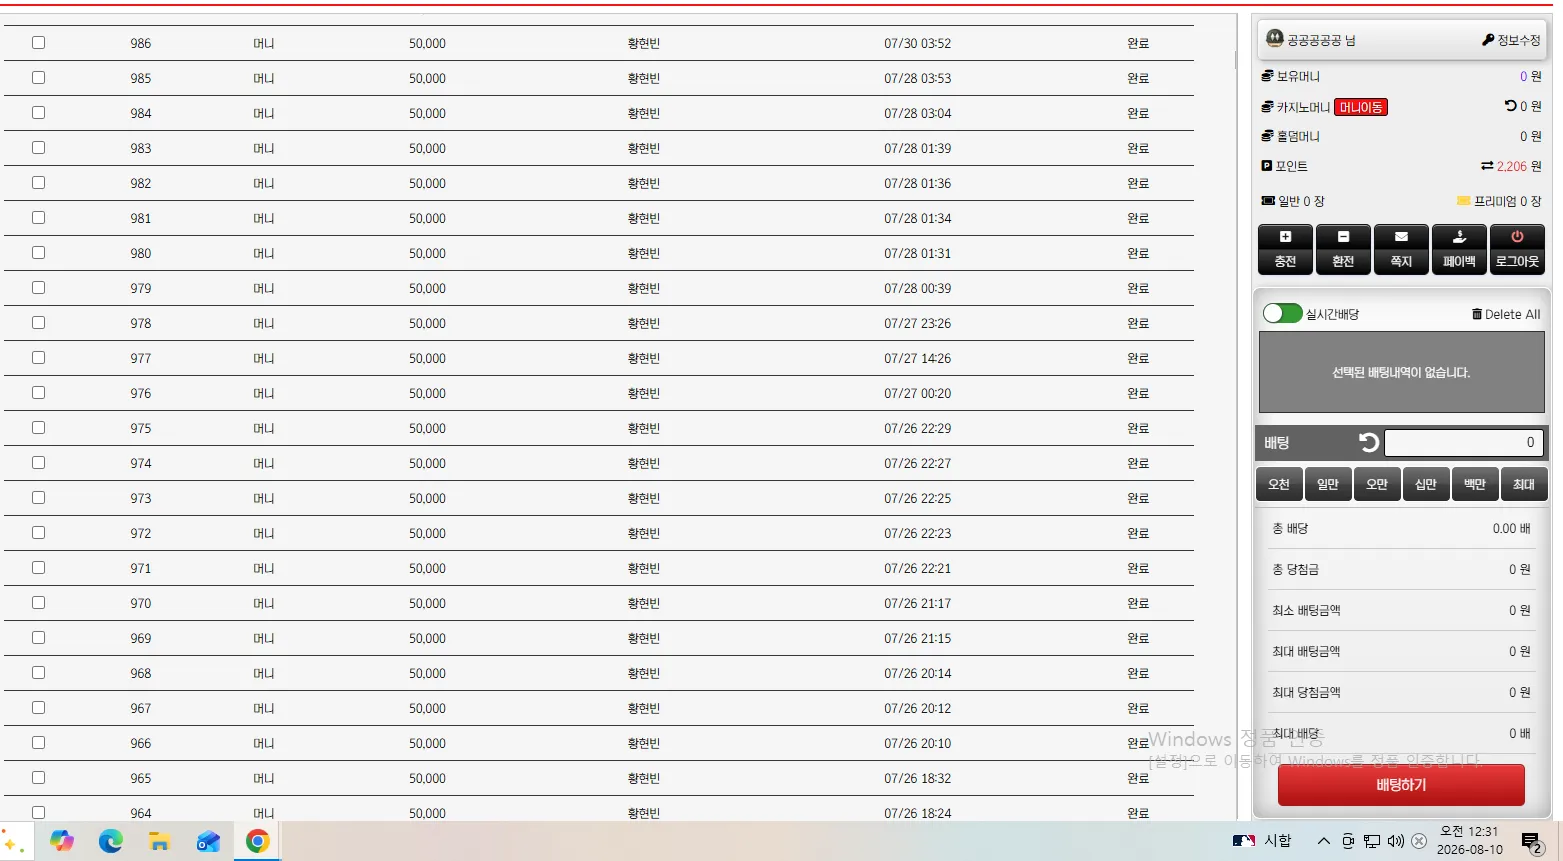
Task: Toggle the 실시간배당 switch
Action: pos(1282,313)
